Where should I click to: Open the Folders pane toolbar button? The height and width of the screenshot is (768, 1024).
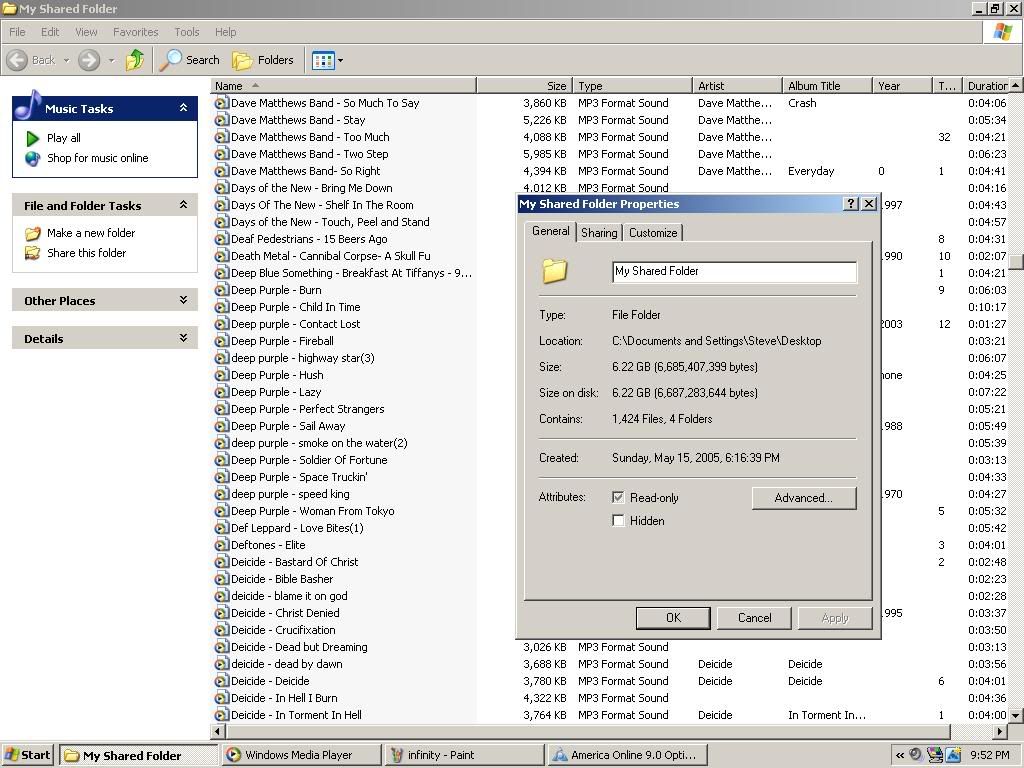click(x=264, y=60)
